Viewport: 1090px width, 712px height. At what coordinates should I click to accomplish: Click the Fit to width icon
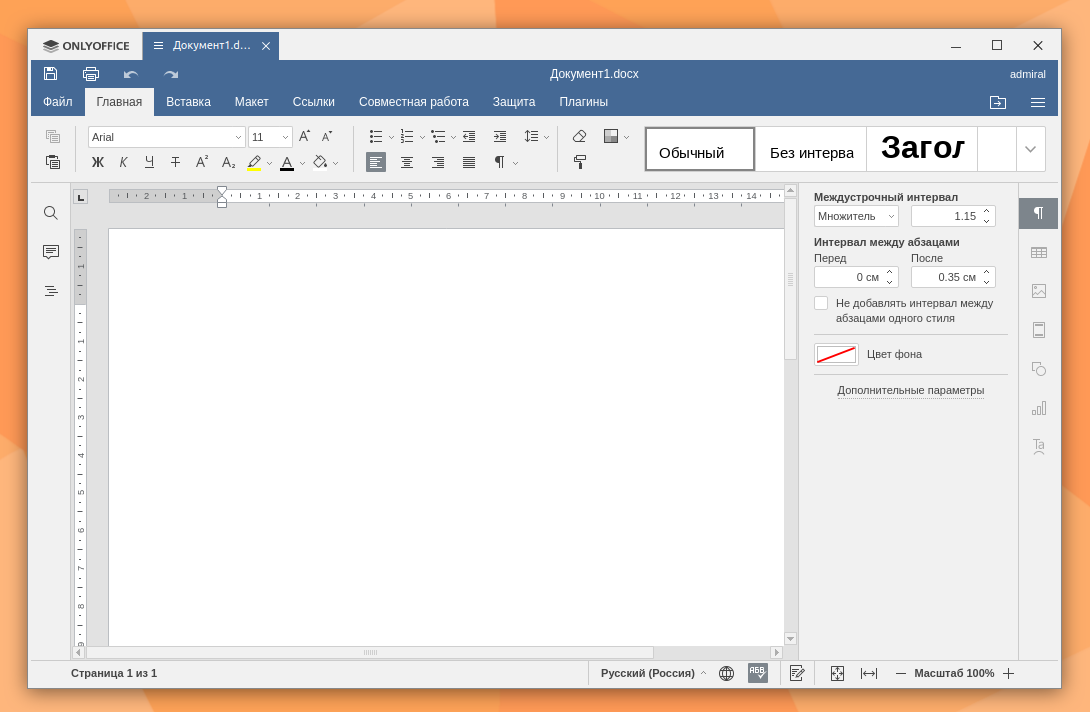[869, 673]
